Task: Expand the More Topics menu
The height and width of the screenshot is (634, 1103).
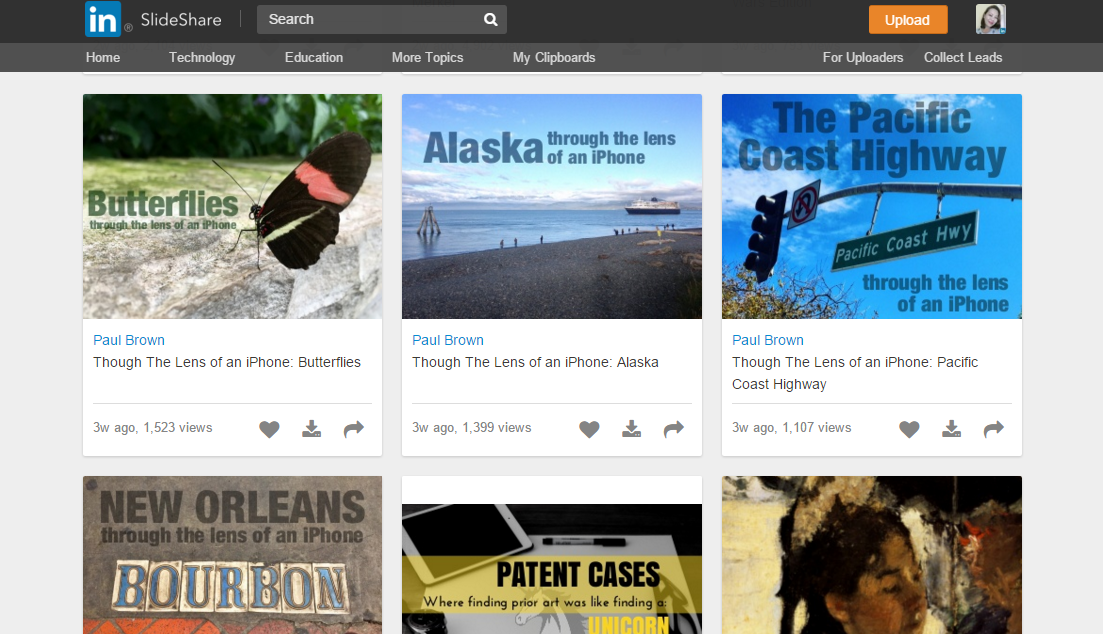Action: pyautogui.click(x=428, y=58)
